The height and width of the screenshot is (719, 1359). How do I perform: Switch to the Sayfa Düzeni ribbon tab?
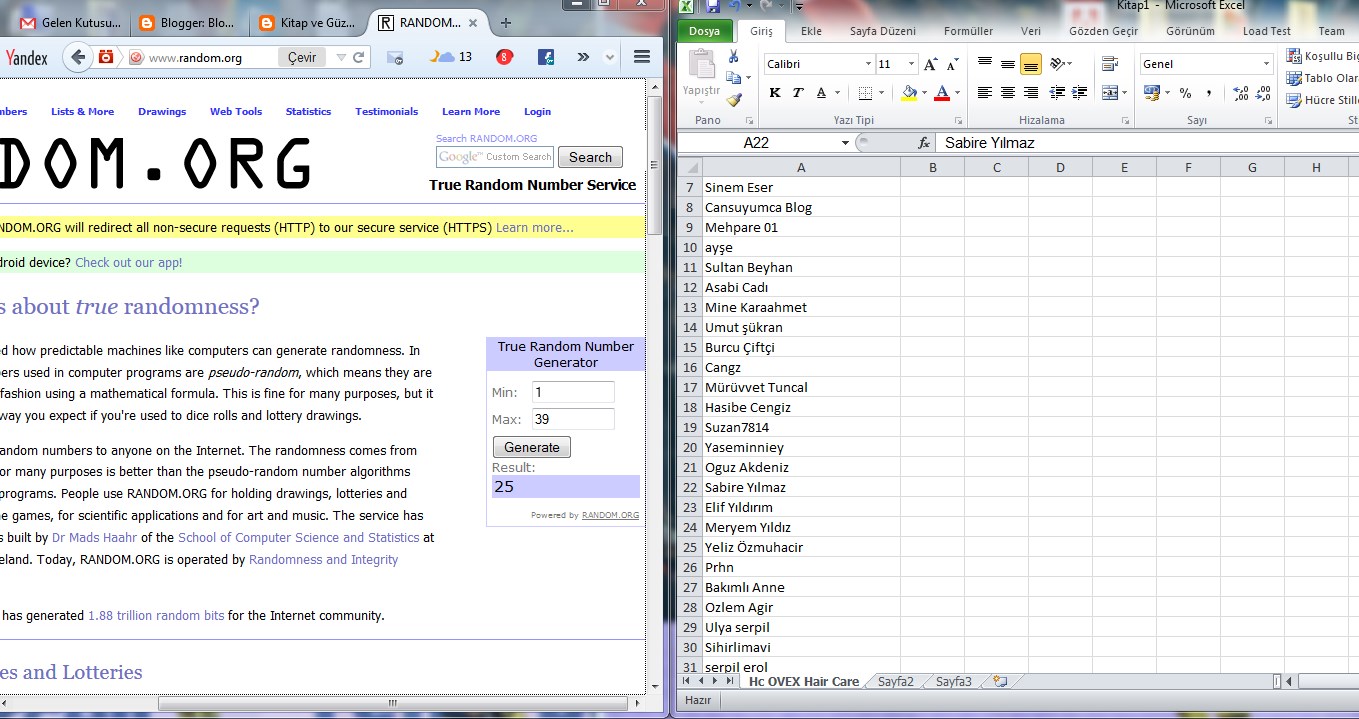(x=883, y=31)
